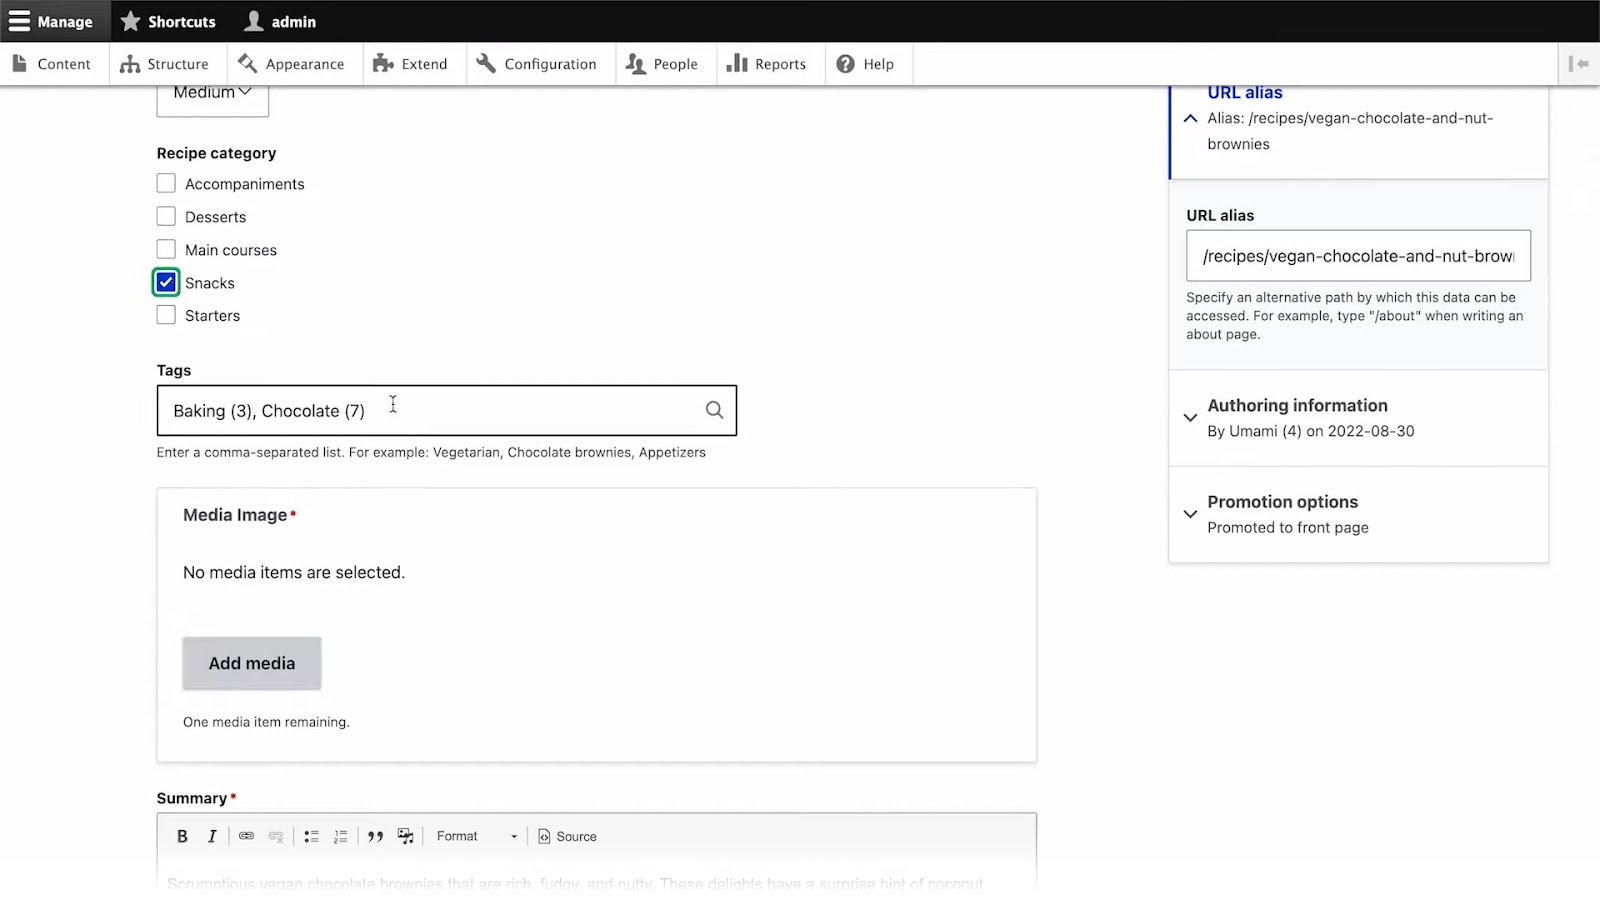Viewport: 1600px width, 900px height.
Task: Collapse the URL alias section
Action: click(1244, 93)
